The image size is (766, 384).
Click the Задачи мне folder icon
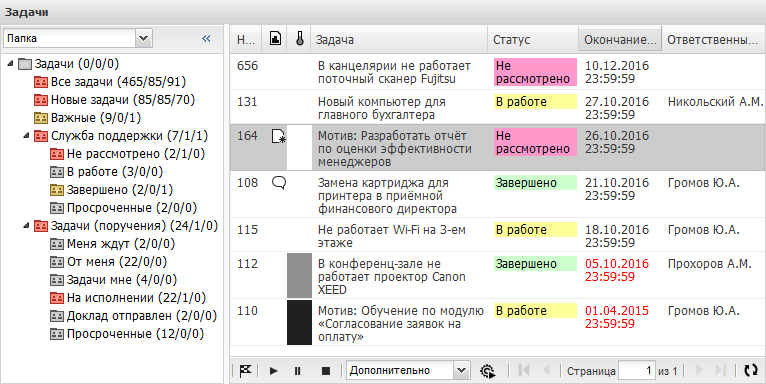(x=57, y=280)
